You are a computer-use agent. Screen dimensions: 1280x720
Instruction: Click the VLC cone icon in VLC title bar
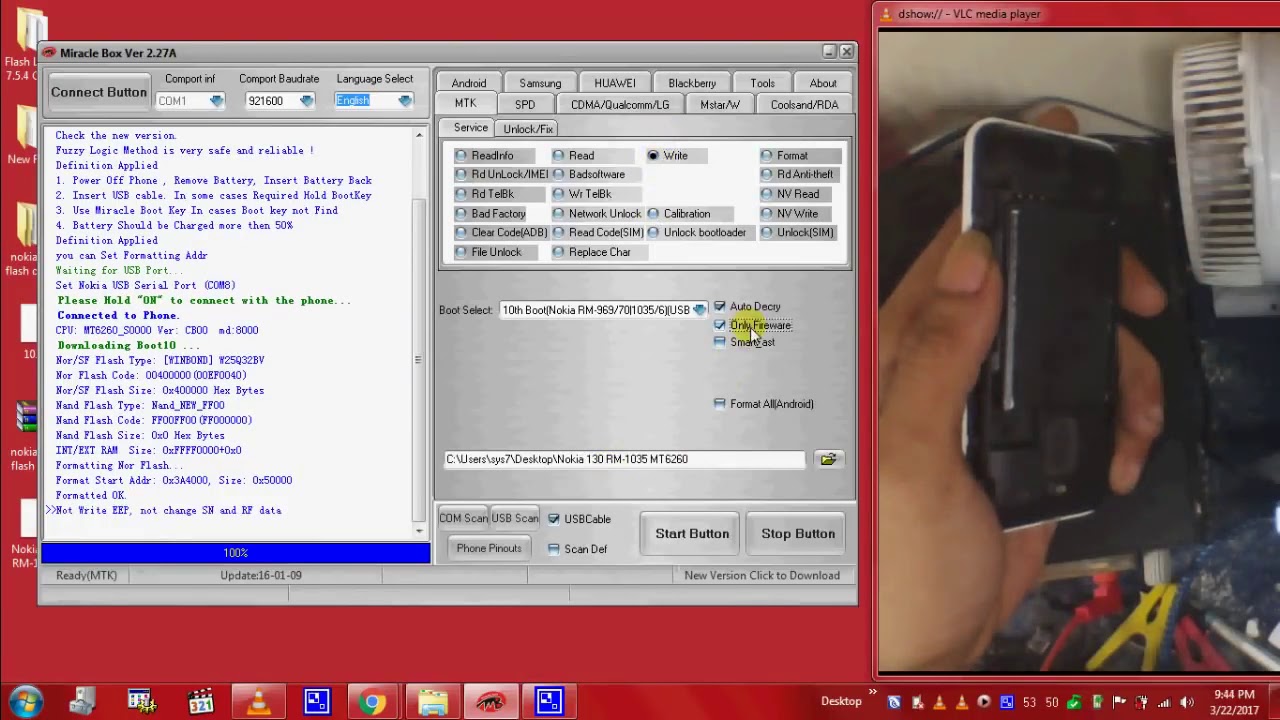[887, 14]
